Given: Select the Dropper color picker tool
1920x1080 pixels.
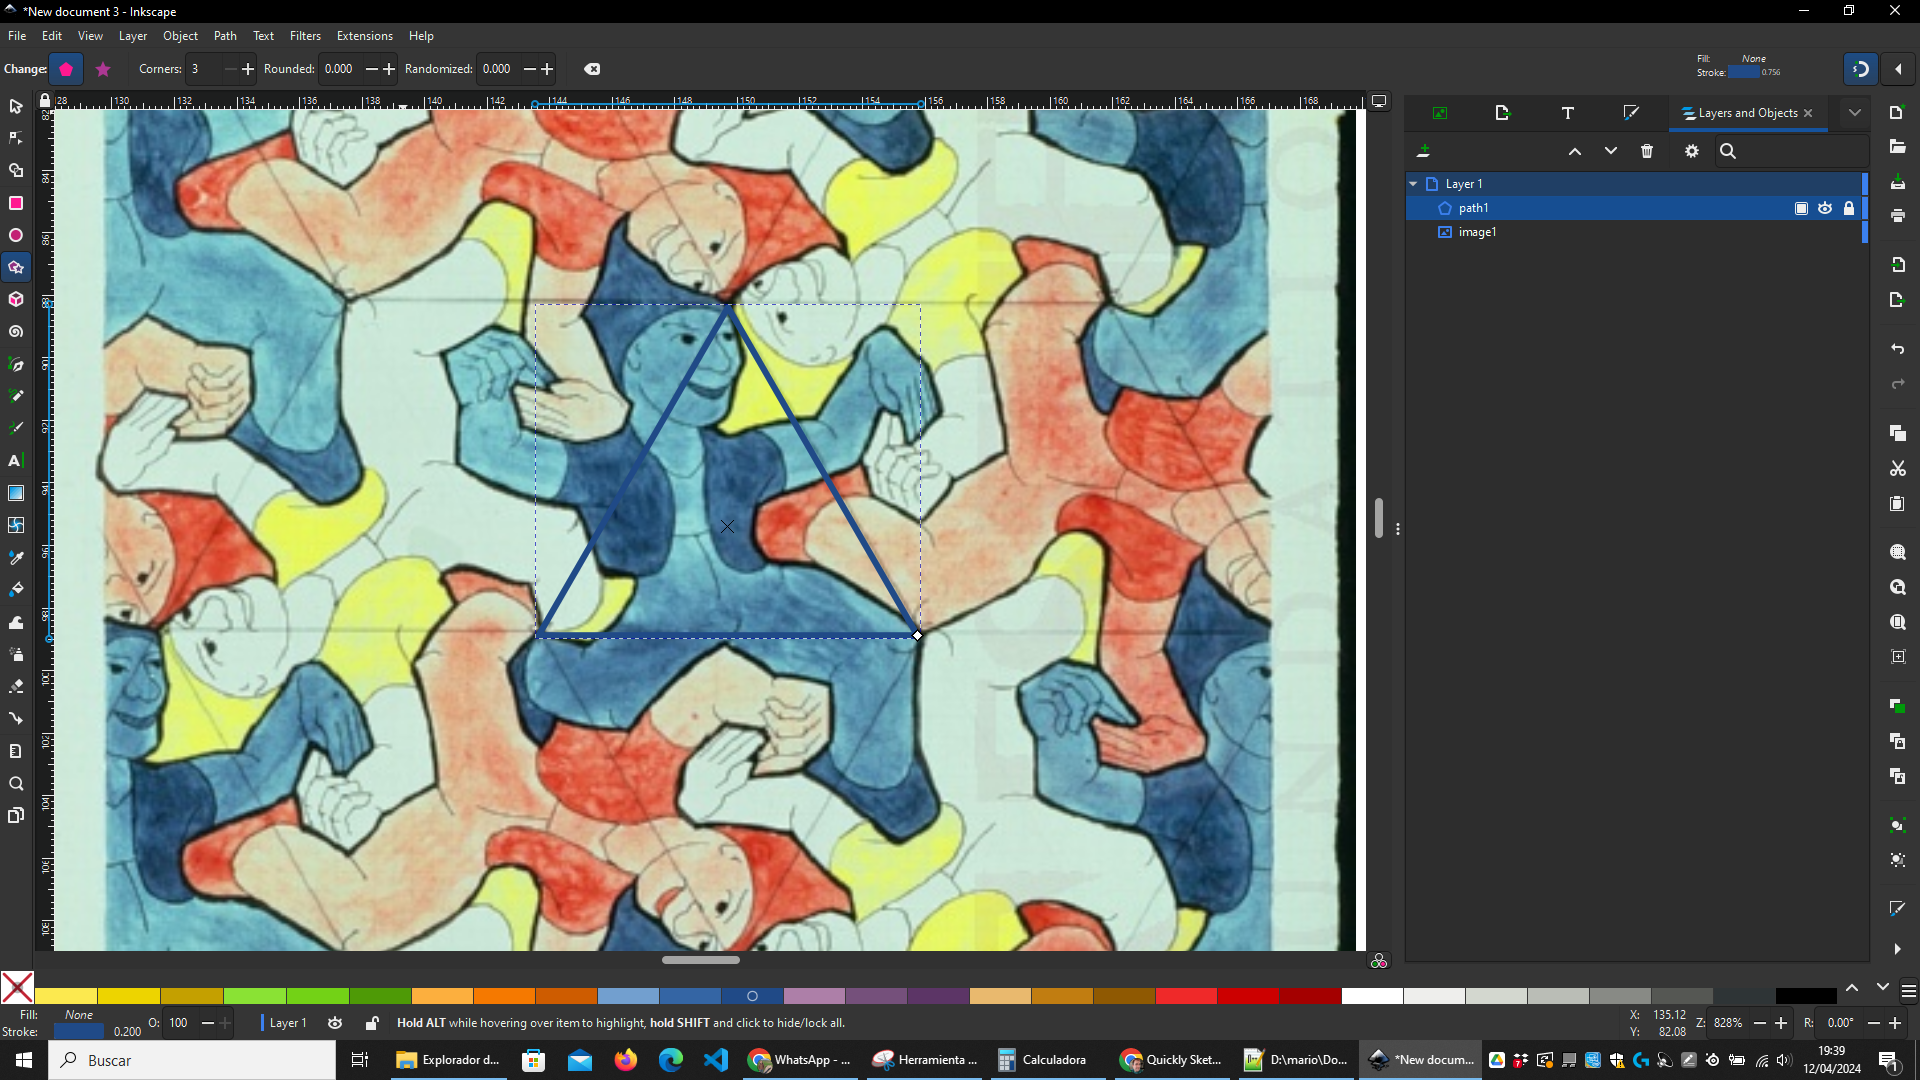Looking at the screenshot, I should point(16,557).
